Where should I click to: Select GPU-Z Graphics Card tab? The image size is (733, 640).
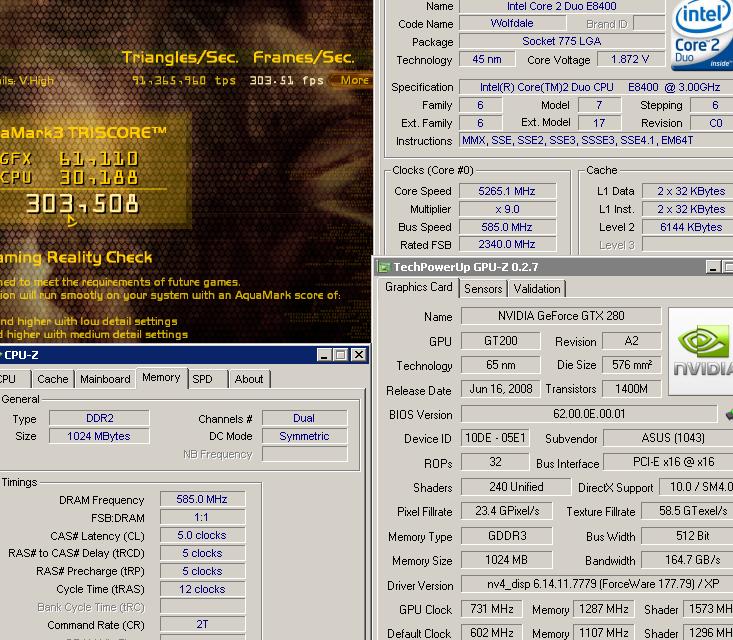click(x=418, y=288)
